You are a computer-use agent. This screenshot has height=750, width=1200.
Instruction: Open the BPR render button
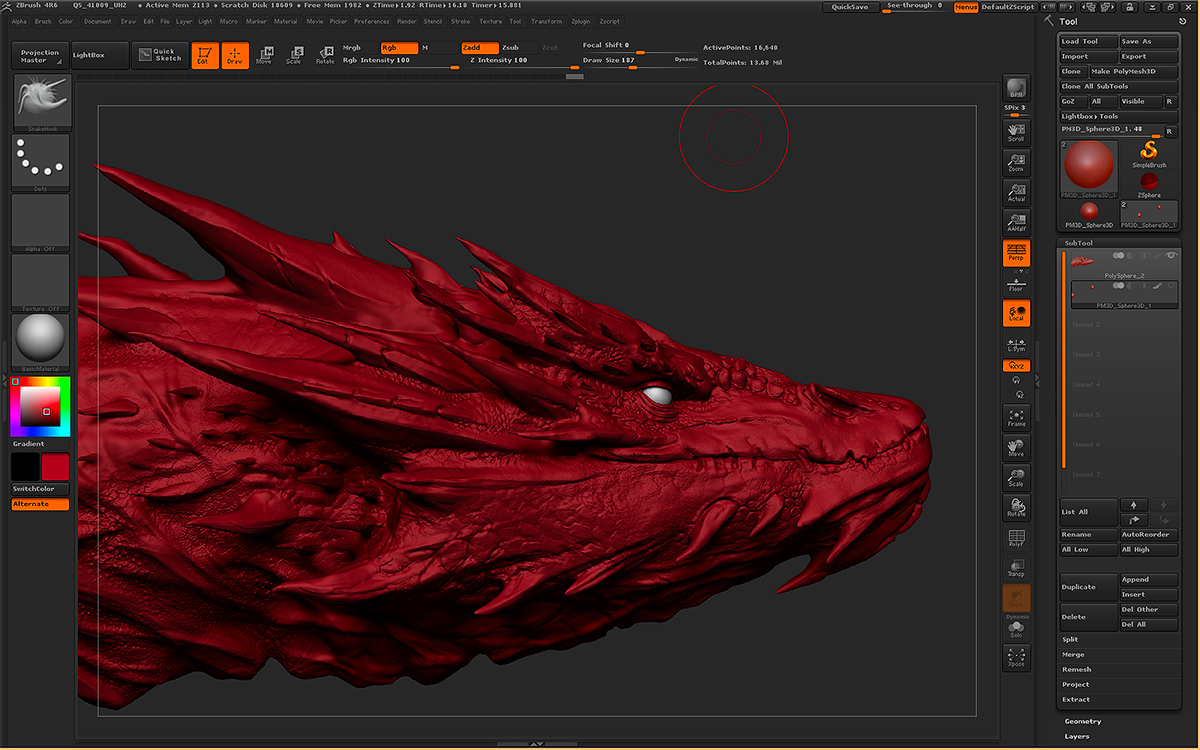[x=1016, y=88]
